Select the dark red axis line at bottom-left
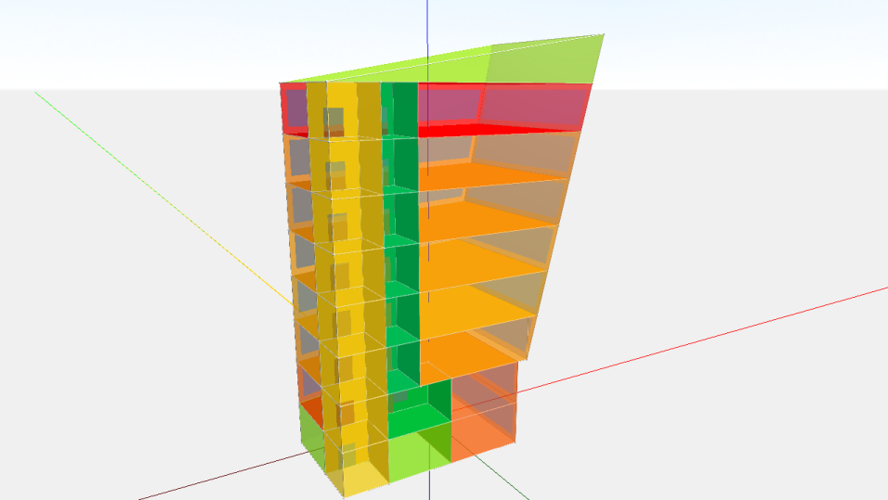Image resolution: width=888 pixels, height=500 pixels. click(200, 484)
